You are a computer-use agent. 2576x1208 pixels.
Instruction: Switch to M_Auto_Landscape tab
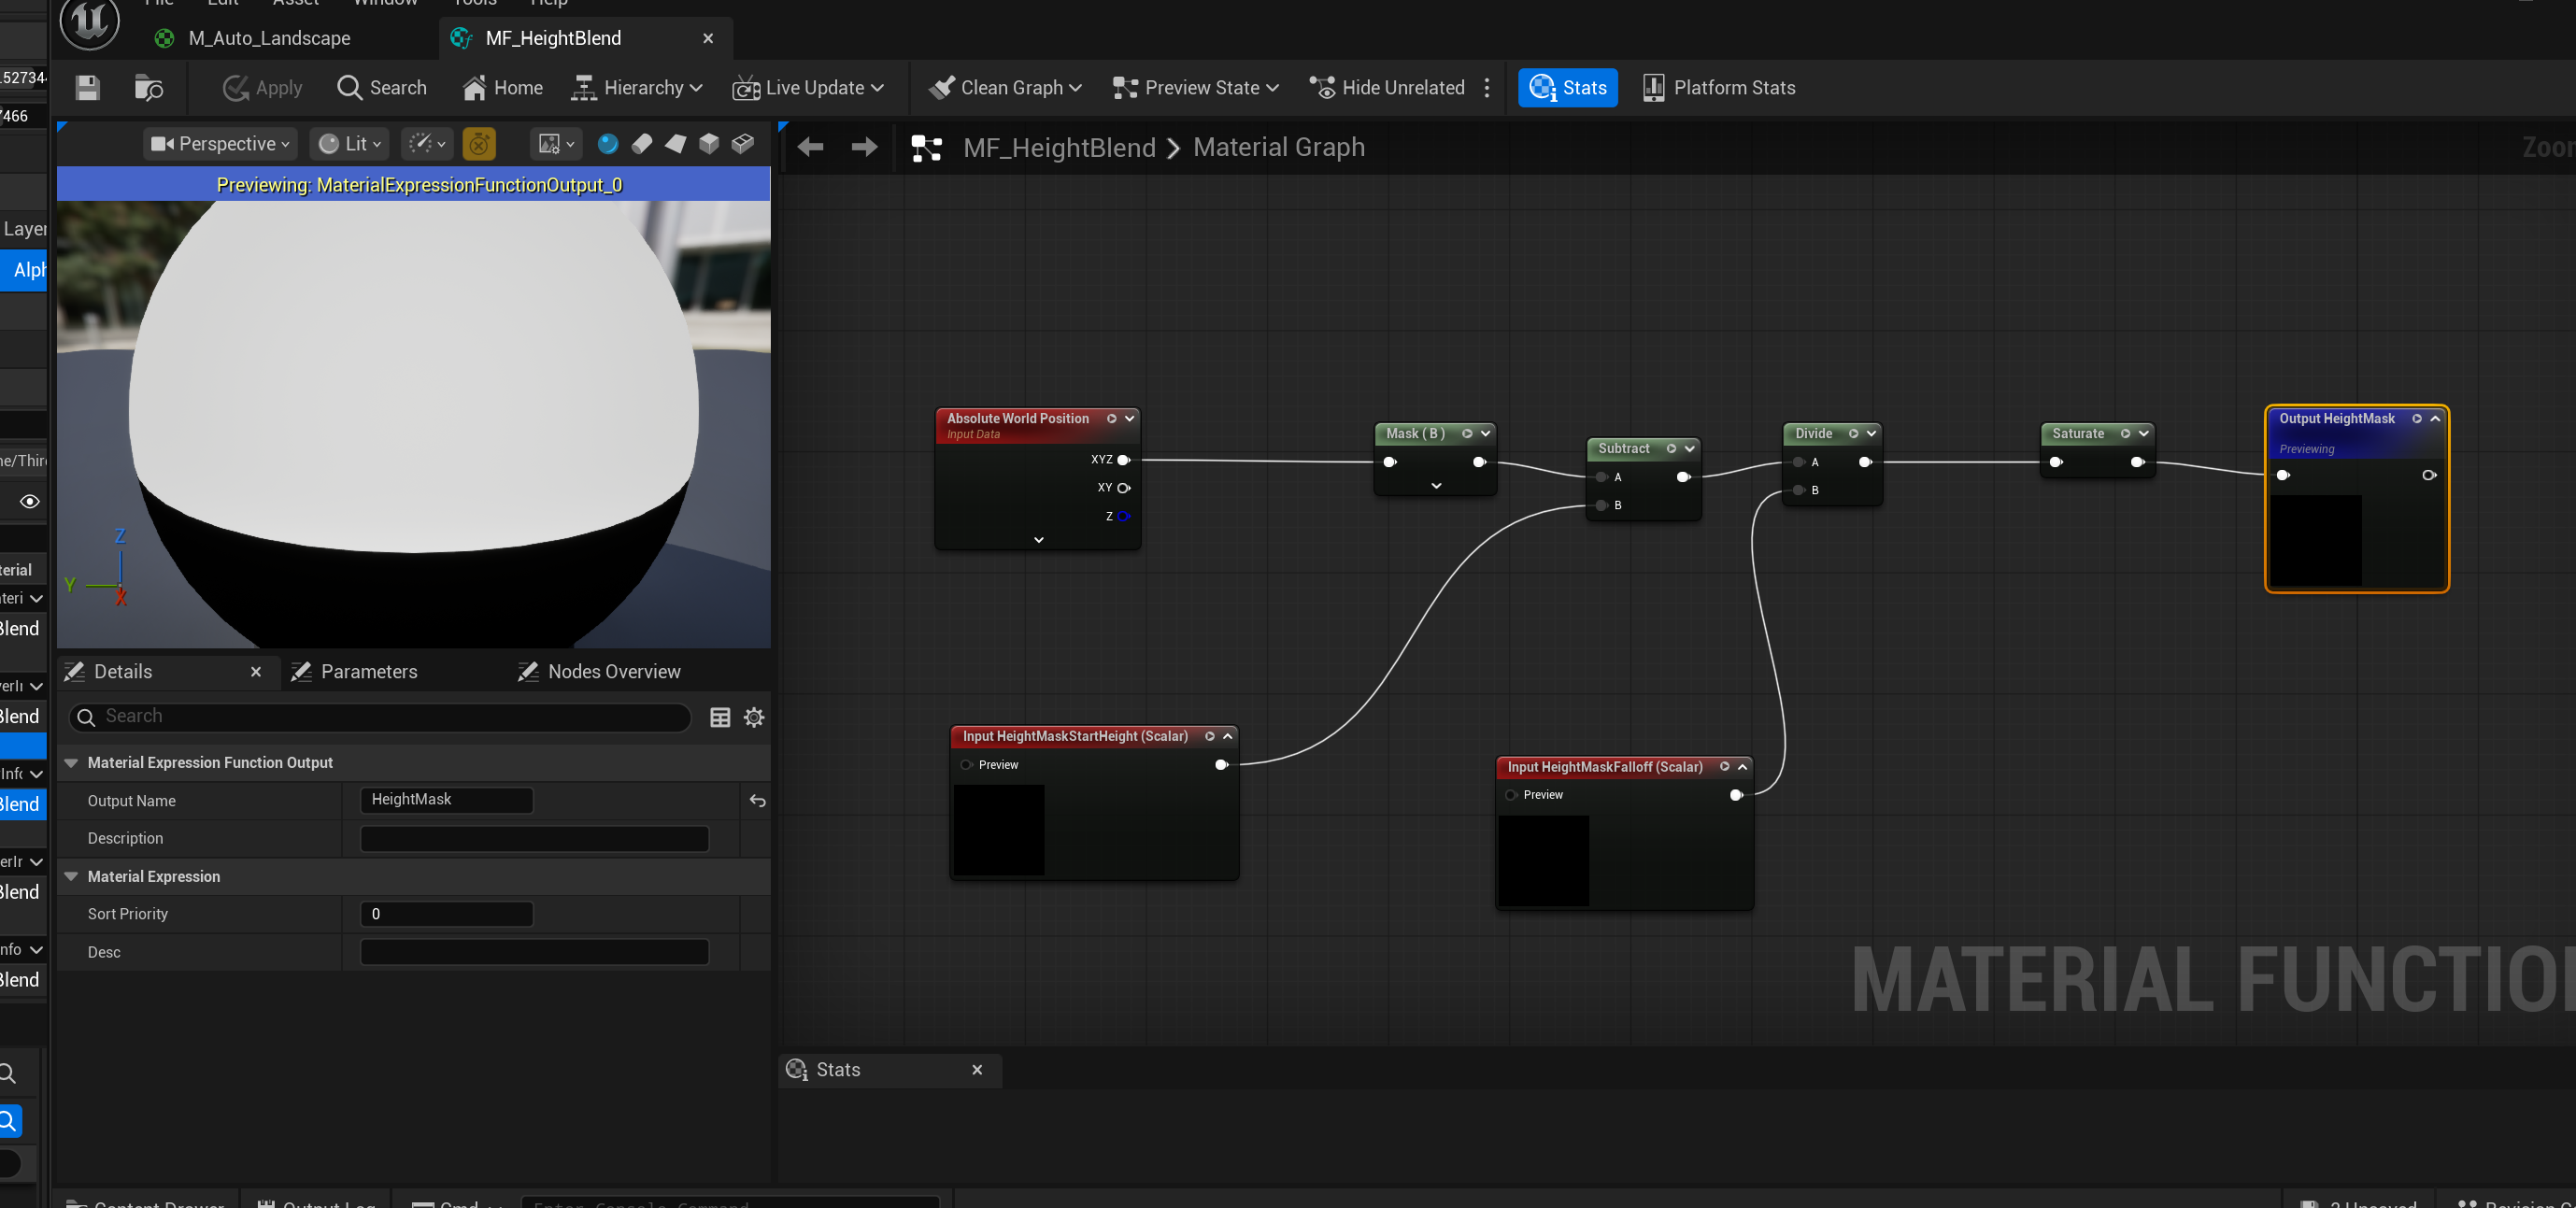tap(269, 38)
